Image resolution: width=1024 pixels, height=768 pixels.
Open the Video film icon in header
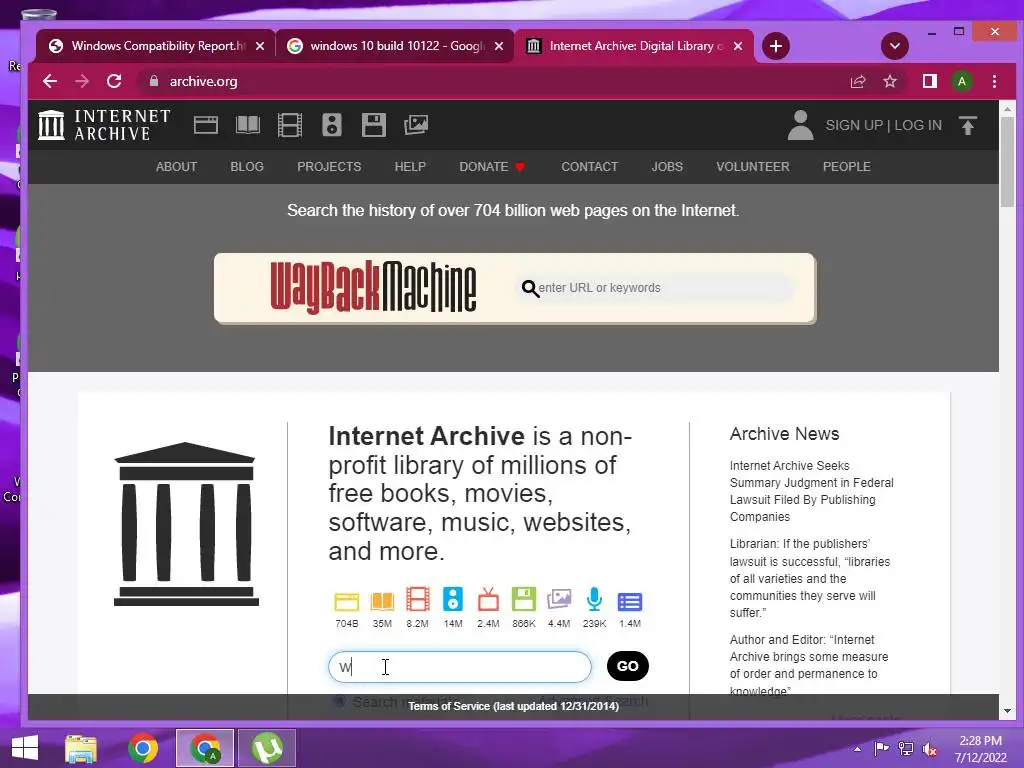290,125
